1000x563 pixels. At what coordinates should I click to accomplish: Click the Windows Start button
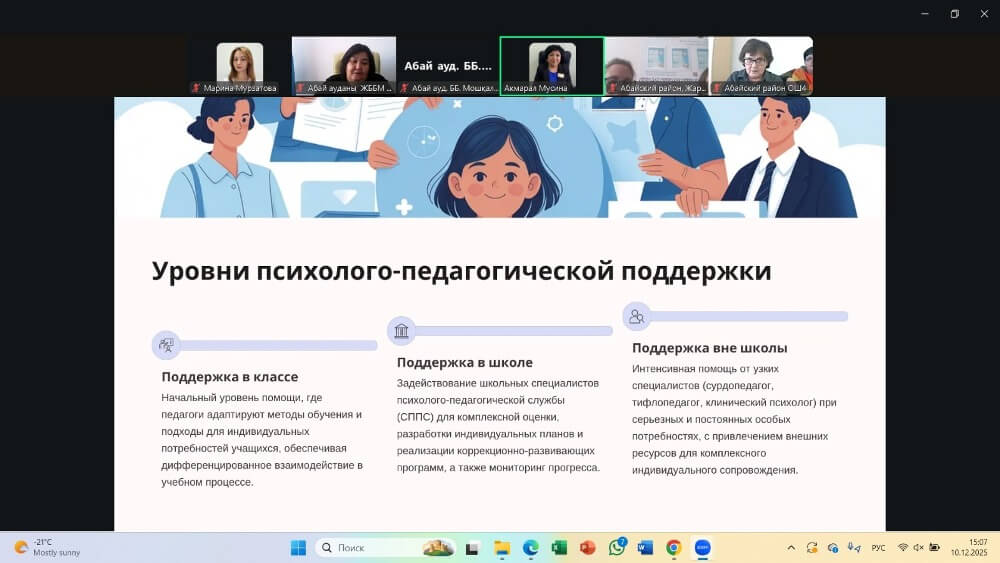(298, 548)
